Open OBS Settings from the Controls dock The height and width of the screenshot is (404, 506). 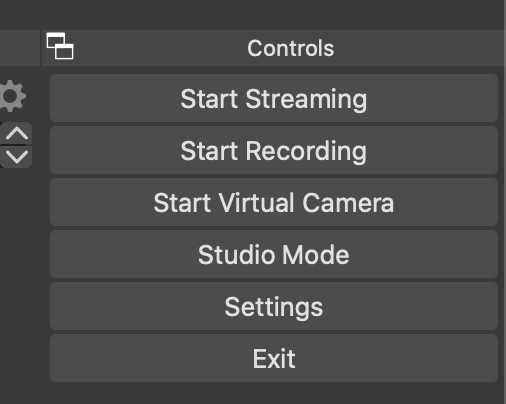point(274,306)
